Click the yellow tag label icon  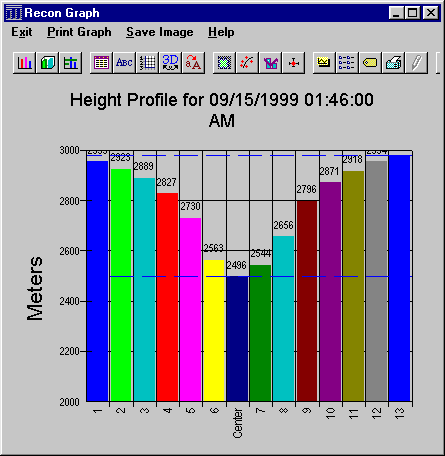point(370,63)
